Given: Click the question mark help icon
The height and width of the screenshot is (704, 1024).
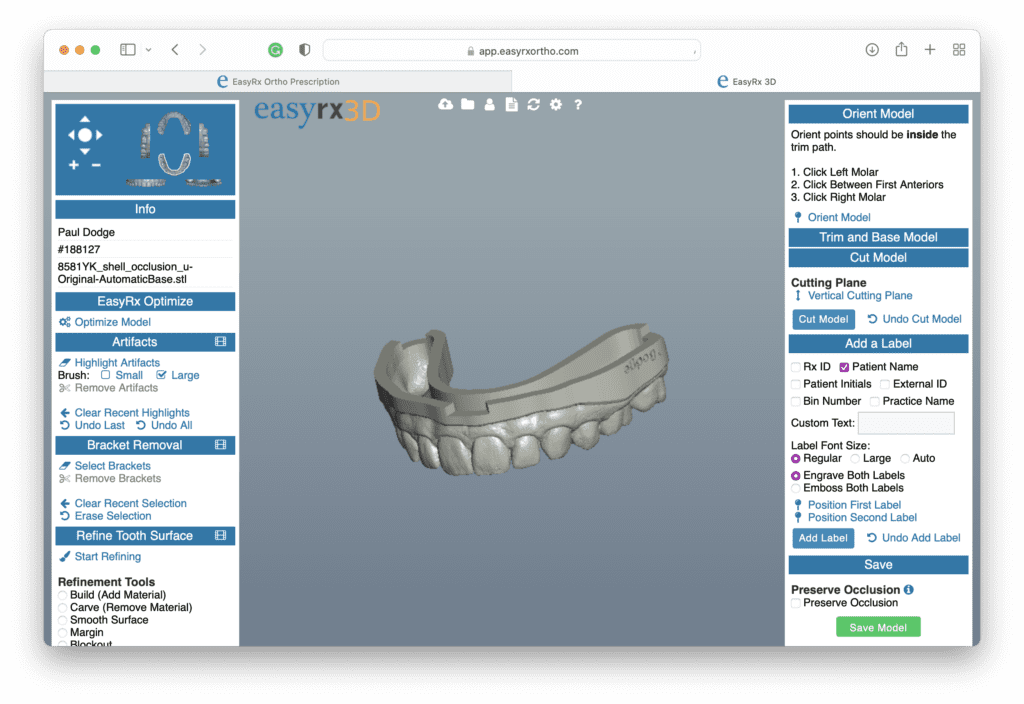Looking at the screenshot, I should point(578,104).
